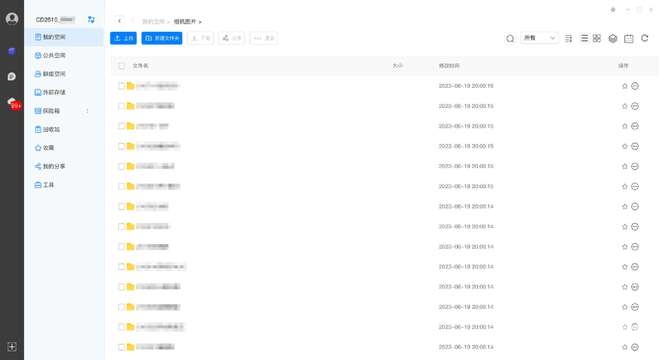
Task: Open the user avatar profile
Action: (12, 19)
